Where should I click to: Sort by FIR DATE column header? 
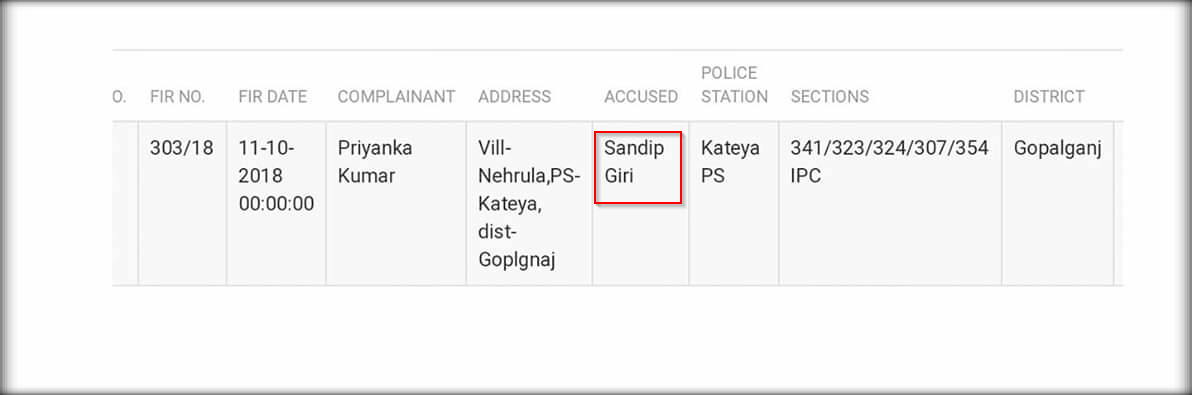point(272,96)
